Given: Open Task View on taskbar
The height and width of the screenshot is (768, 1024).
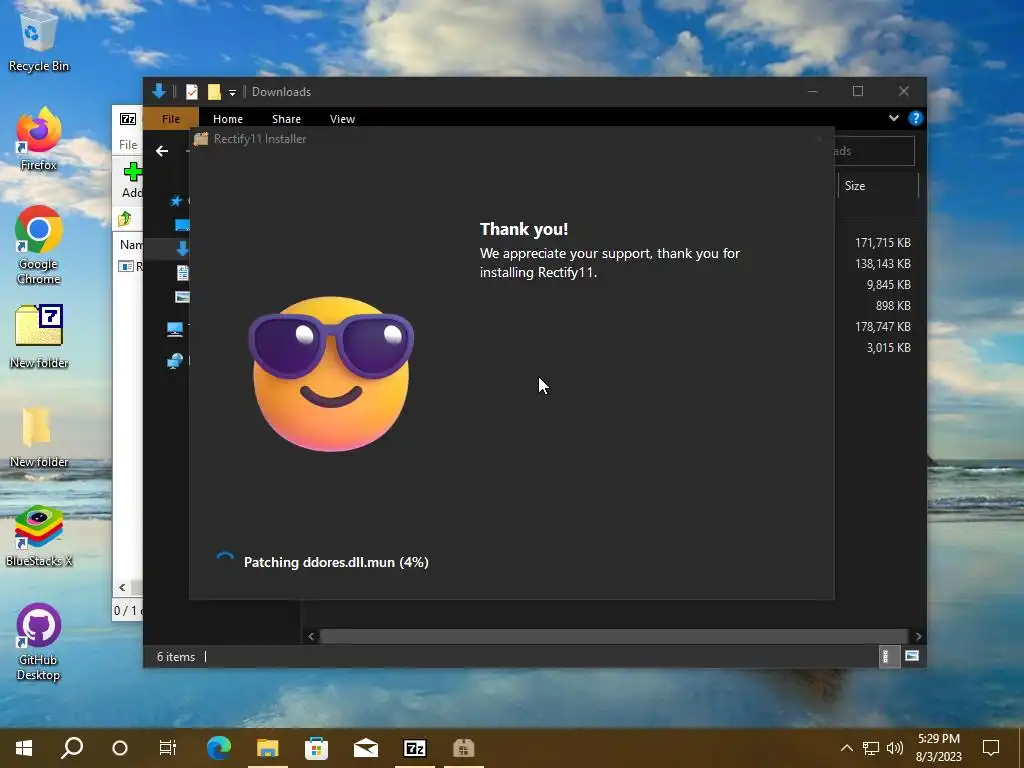Looking at the screenshot, I should pyautogui.click(x=167, y=748).
